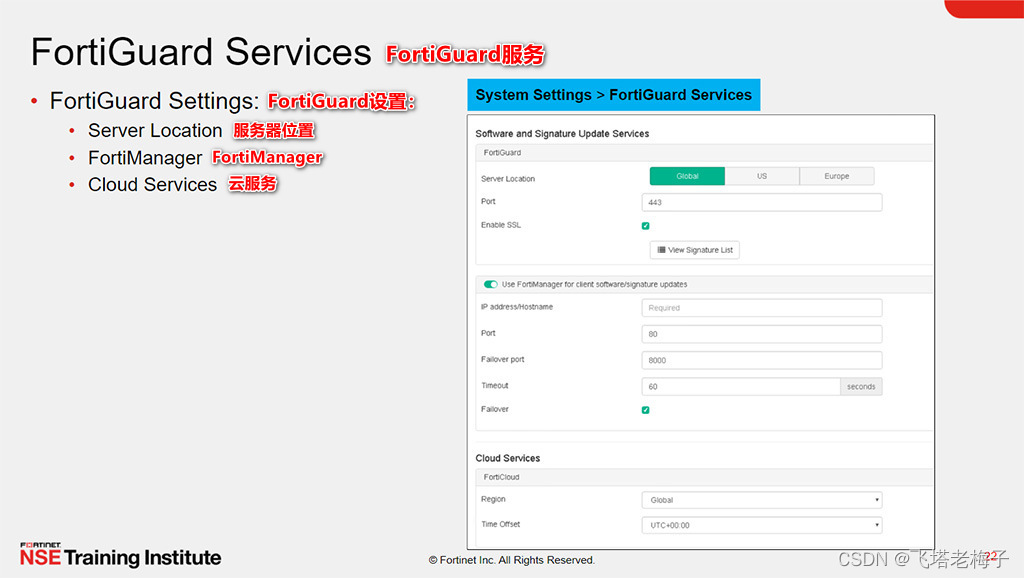Screen dimensions: 1024x578
Task: Click the Enable SSL label text
Action: point(501,225)
